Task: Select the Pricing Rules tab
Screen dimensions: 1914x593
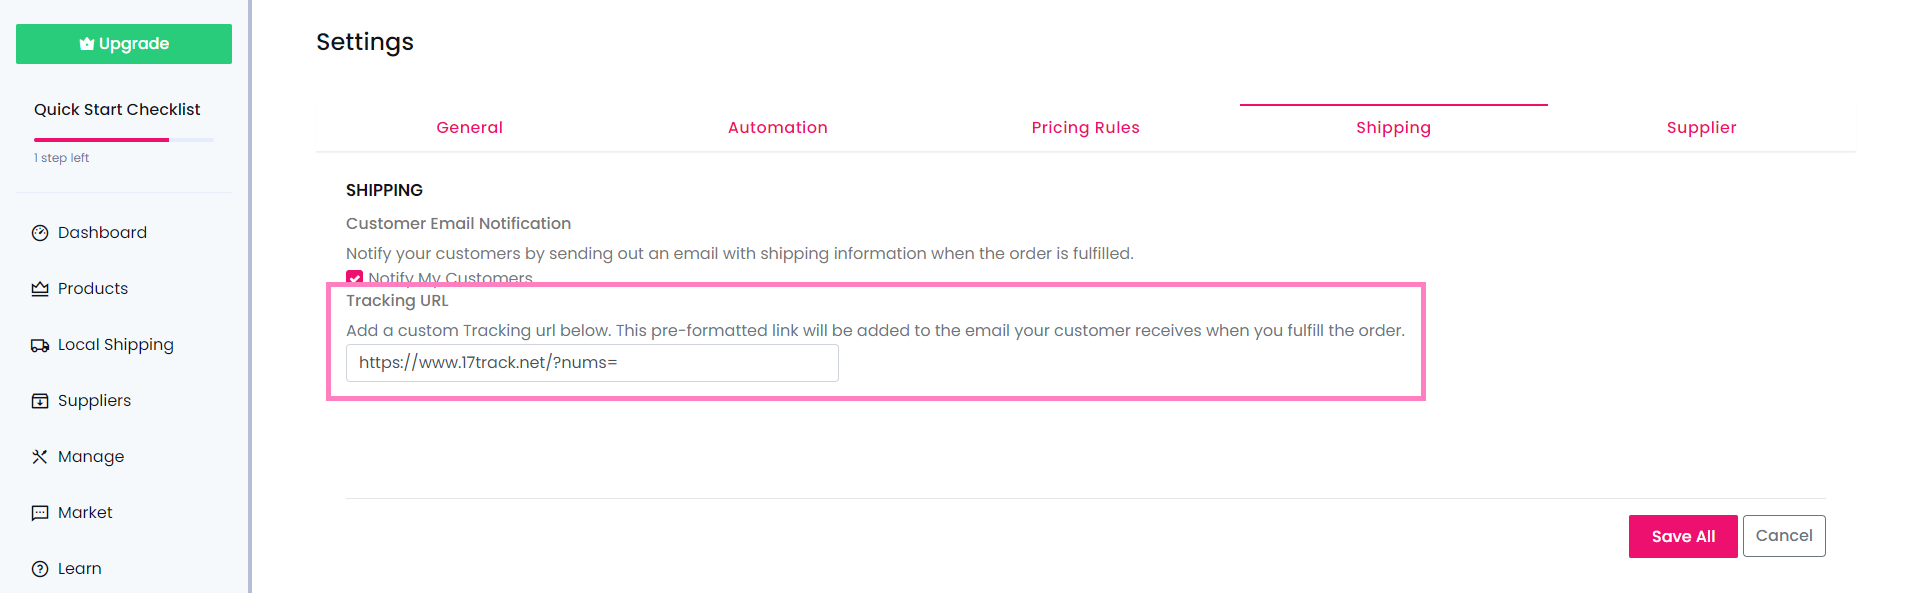Action: [1085, 128]
